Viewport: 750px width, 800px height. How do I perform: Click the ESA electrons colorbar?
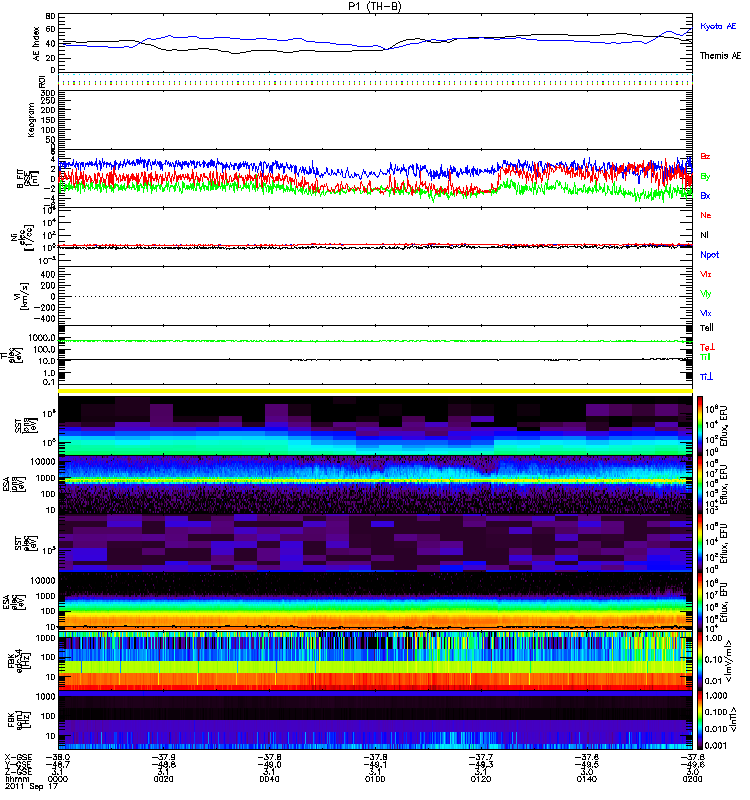pyautogui.click(x=700, y=602)
